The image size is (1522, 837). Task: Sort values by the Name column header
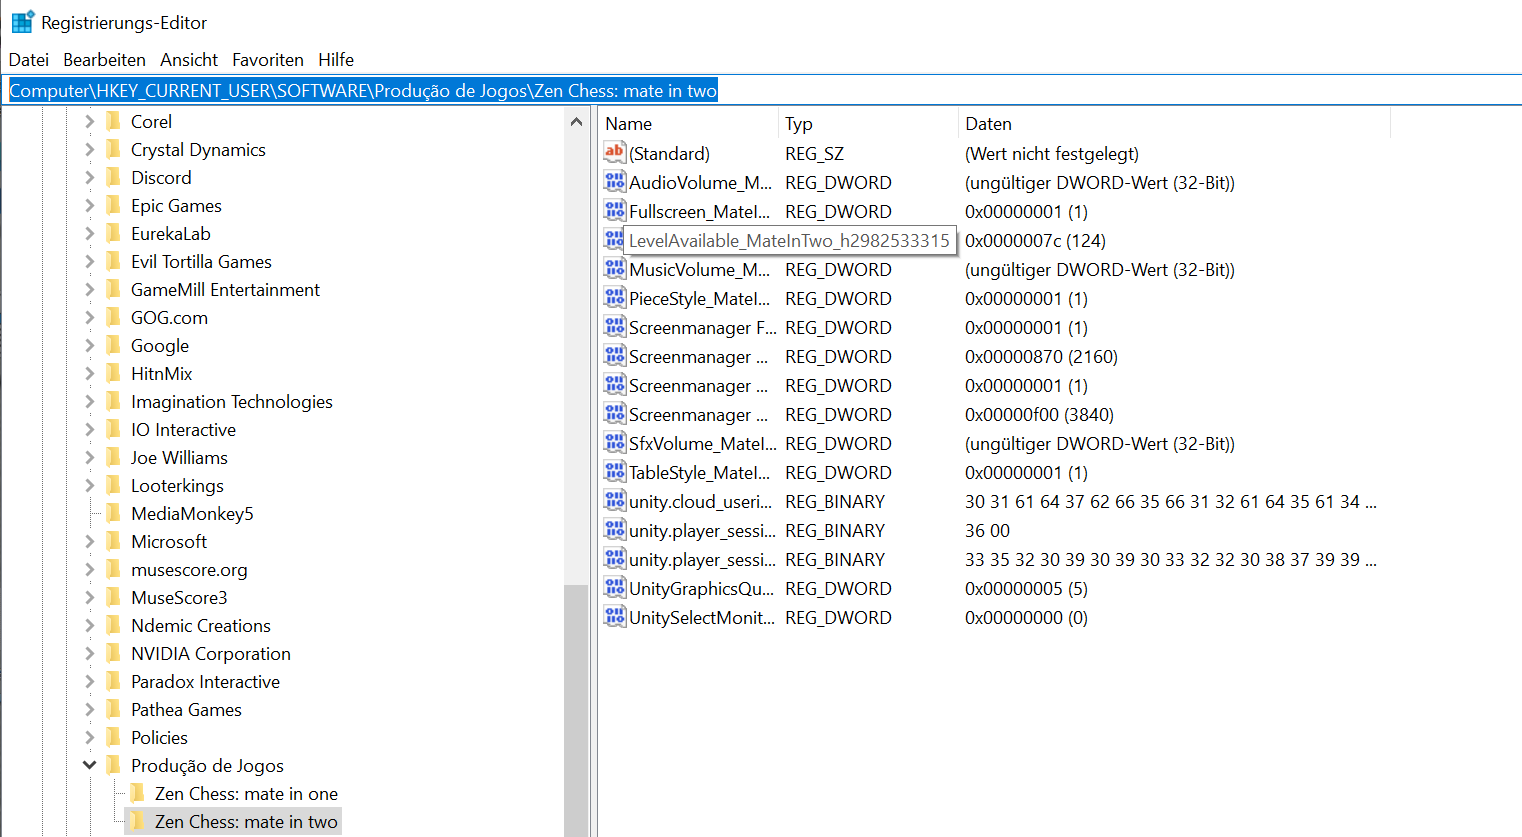(689, 124)
